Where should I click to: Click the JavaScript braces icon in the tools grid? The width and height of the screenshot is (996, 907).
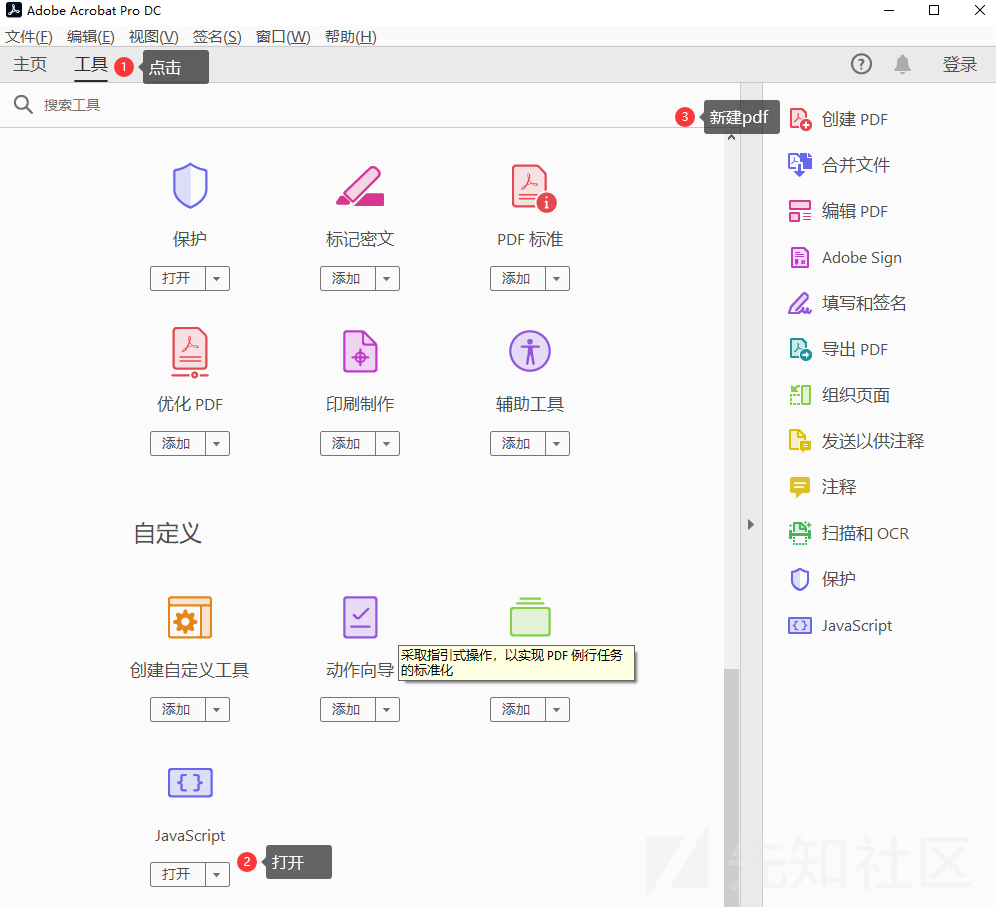(x=190, y=783)
